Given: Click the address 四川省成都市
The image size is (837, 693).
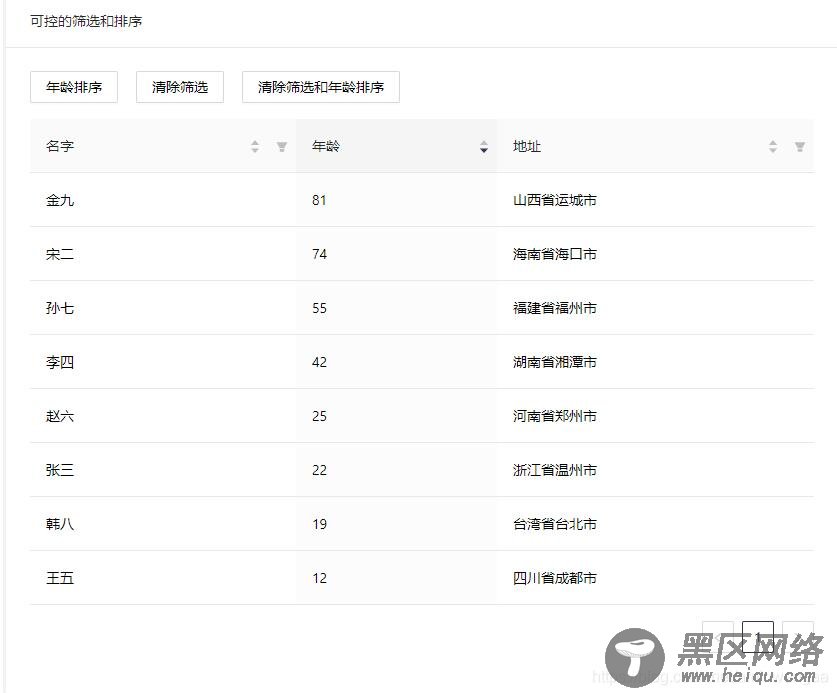Looking at the screenshot, I should point(555,578).
